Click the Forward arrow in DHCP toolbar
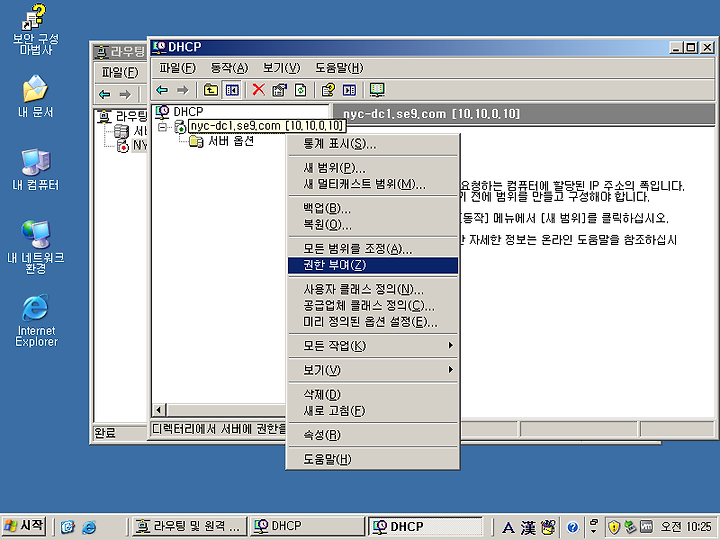 [183, 90]
